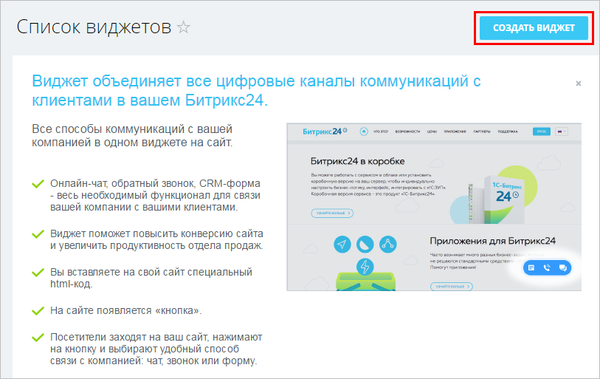Click the text 'Все способы коммуникаций с вашей компанией'

click(x=132, y=136)
